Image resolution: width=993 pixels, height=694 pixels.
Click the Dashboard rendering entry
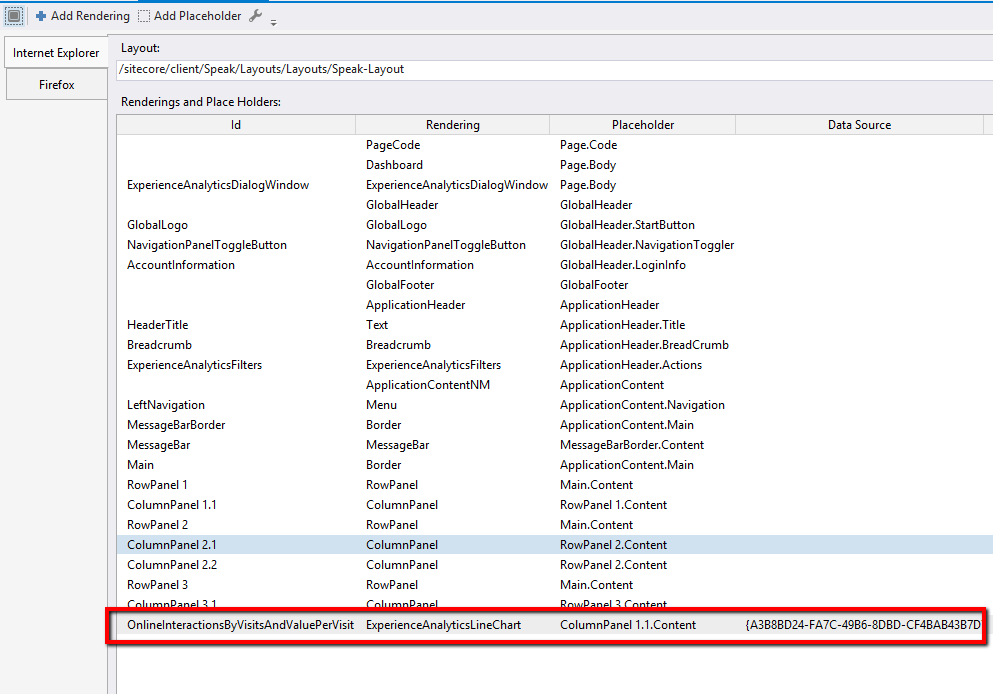394,165
